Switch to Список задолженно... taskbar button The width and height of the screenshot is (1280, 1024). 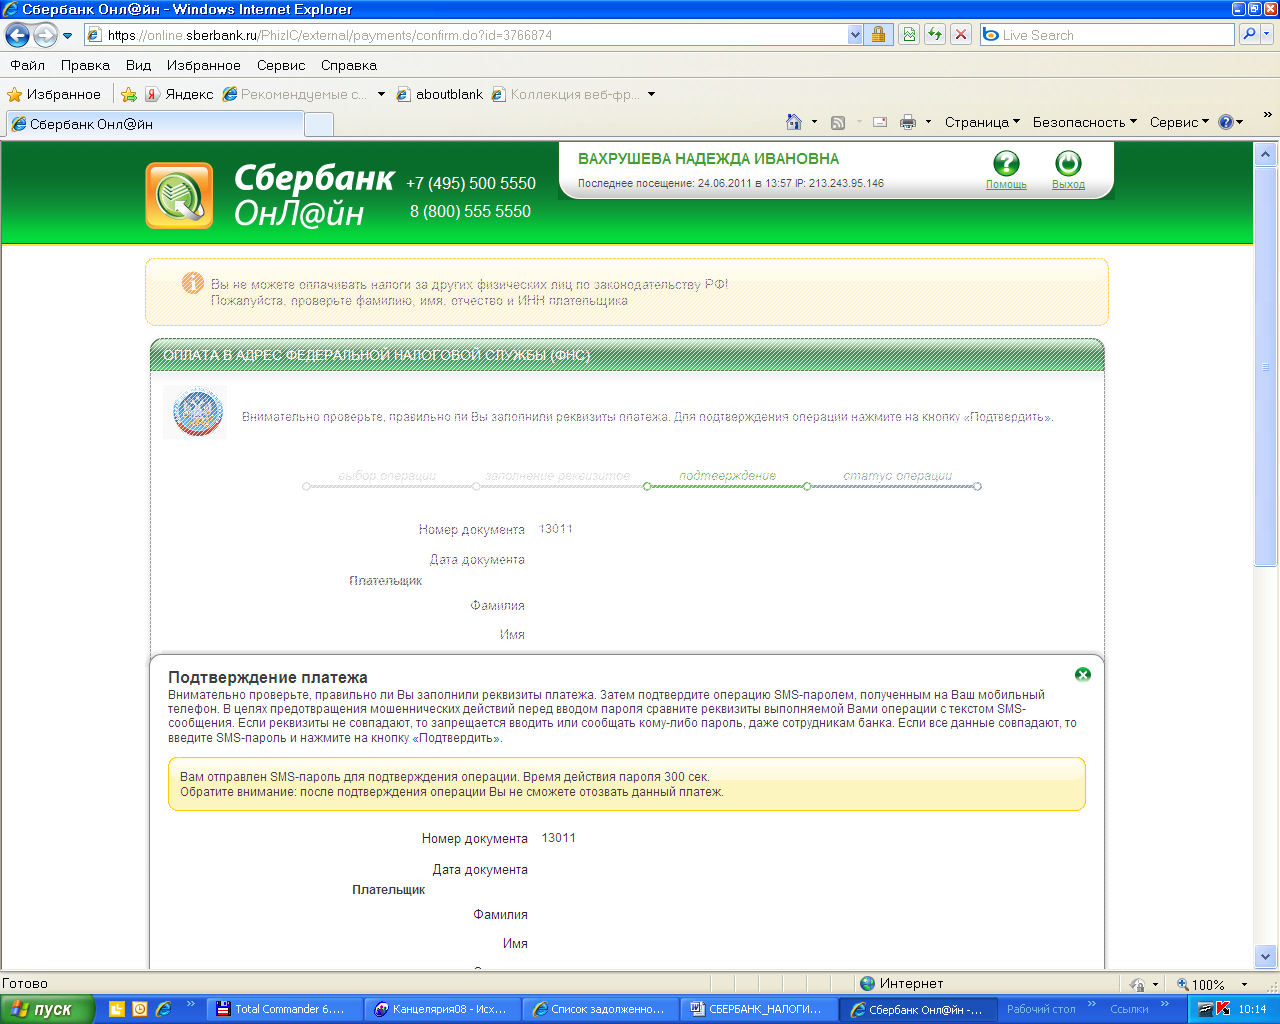coord(598,1009)
